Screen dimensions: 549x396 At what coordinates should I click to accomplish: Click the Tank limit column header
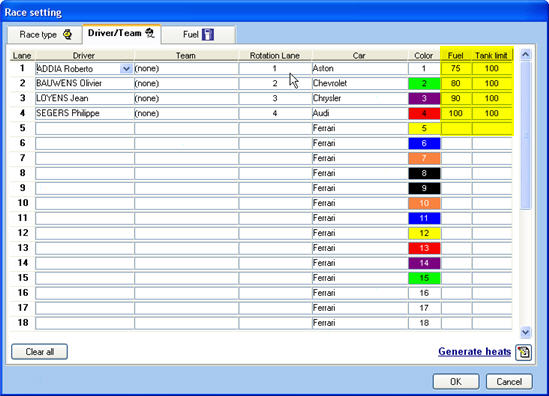(492, 55)
